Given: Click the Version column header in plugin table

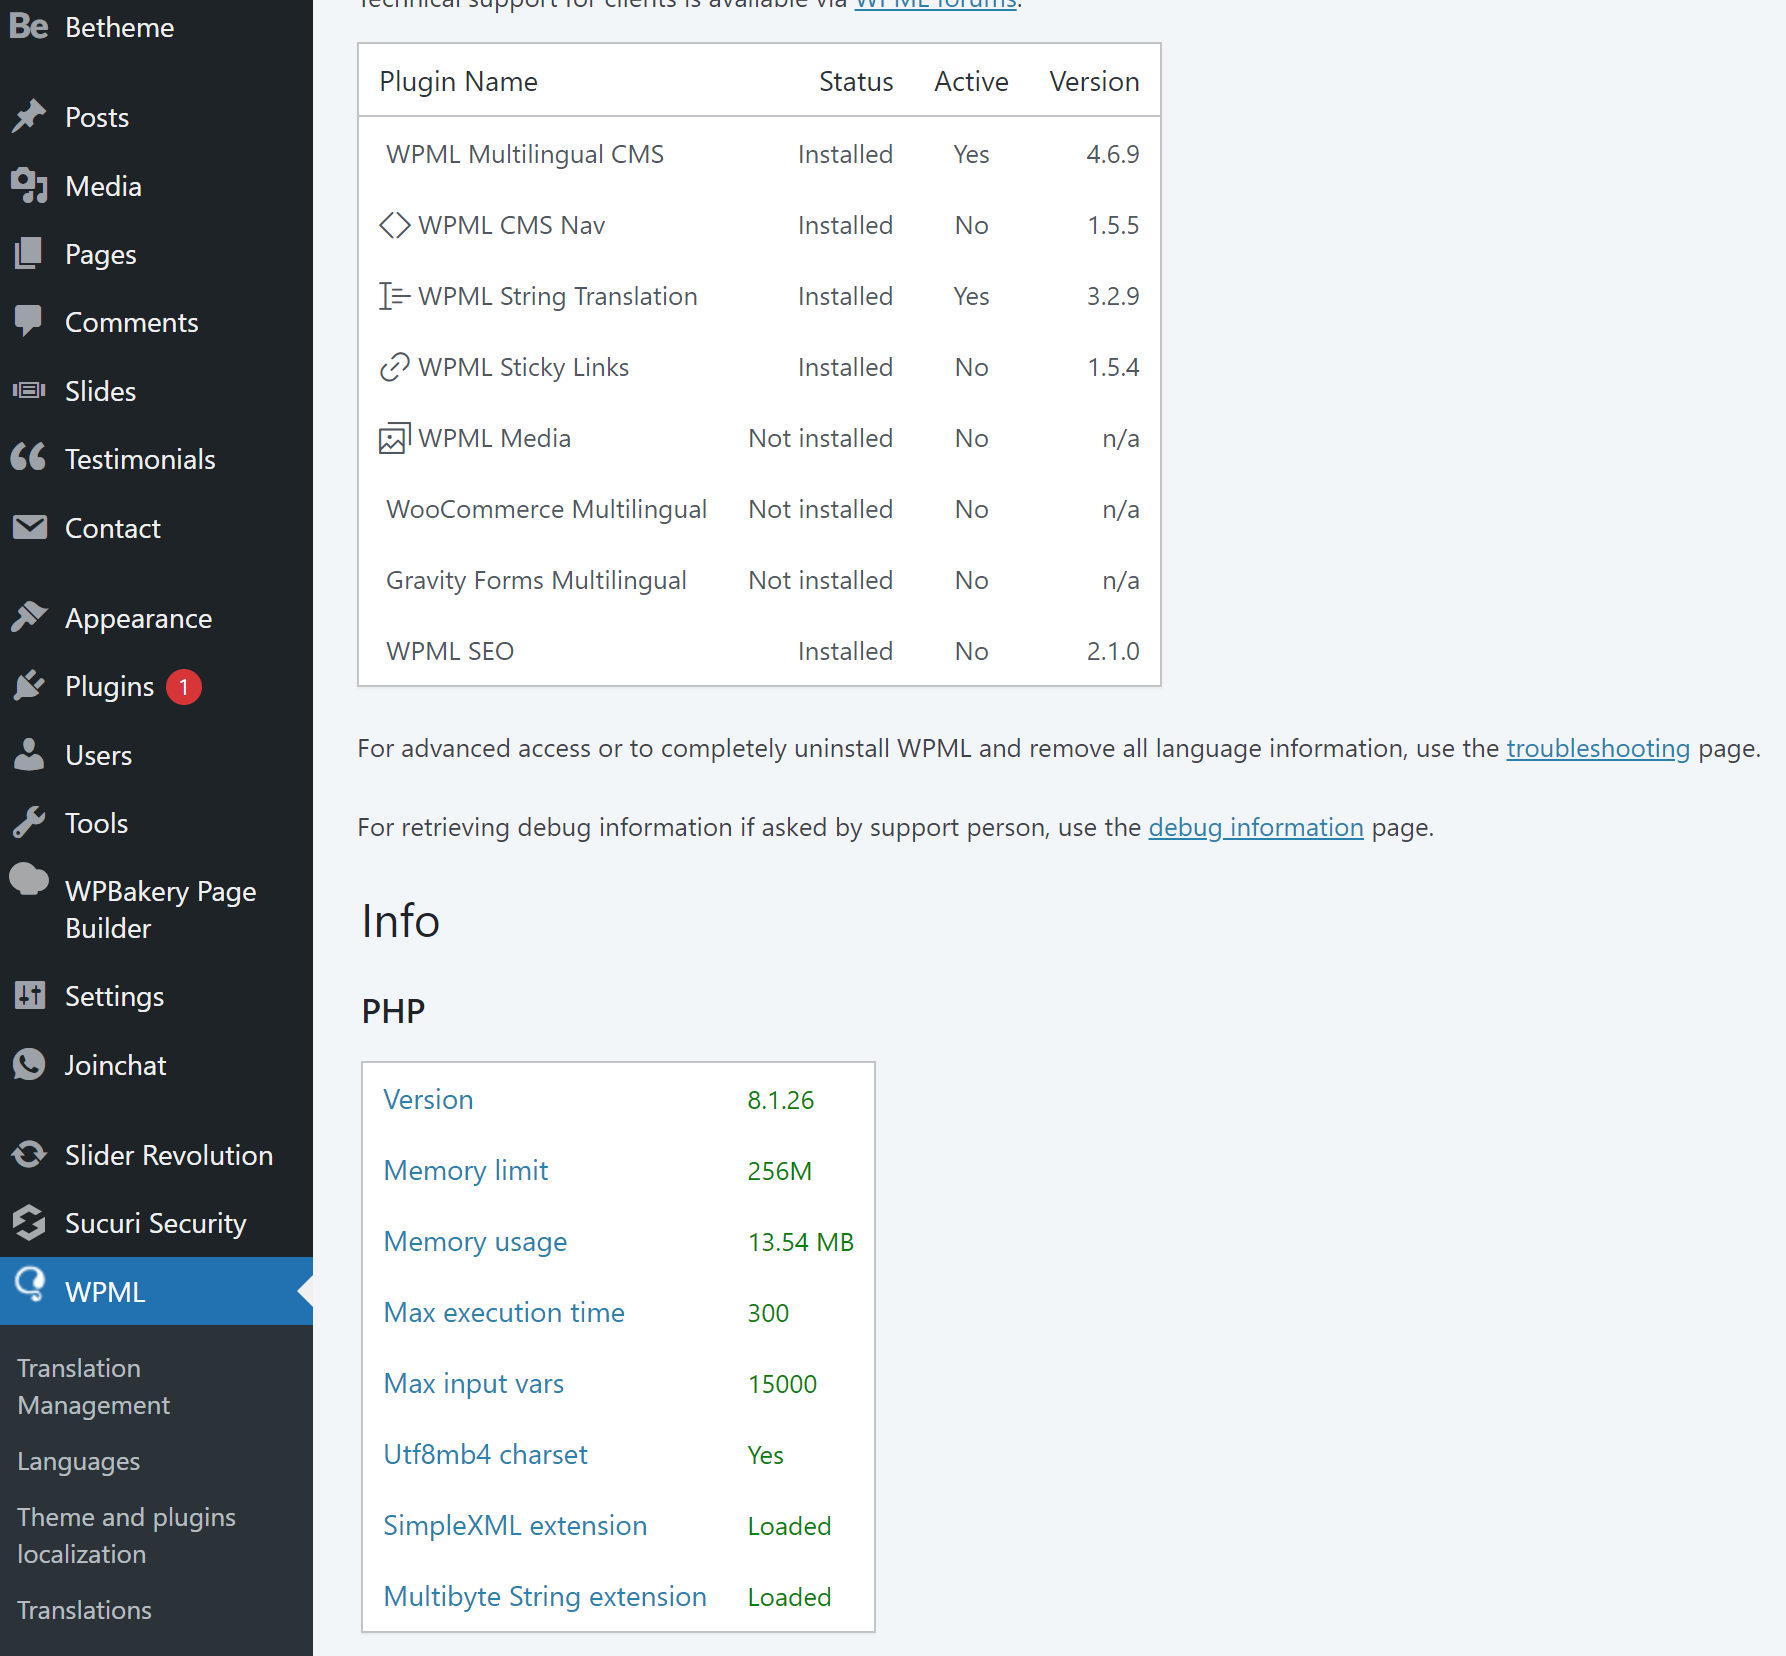Looking at the screenshot, I should 1095,81.
